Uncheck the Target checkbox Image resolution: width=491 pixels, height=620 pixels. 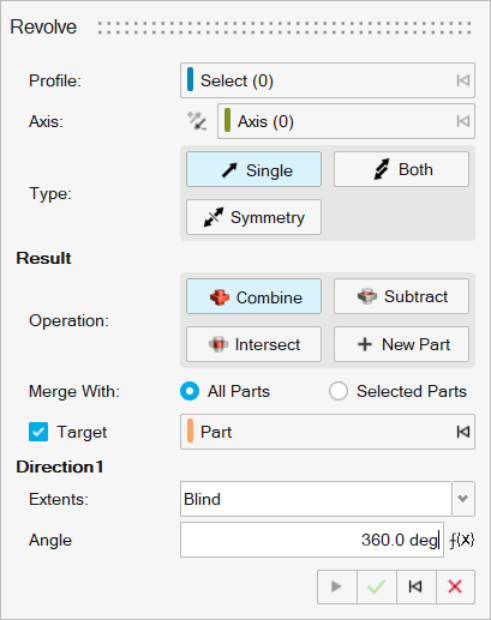tap(38, 432)
